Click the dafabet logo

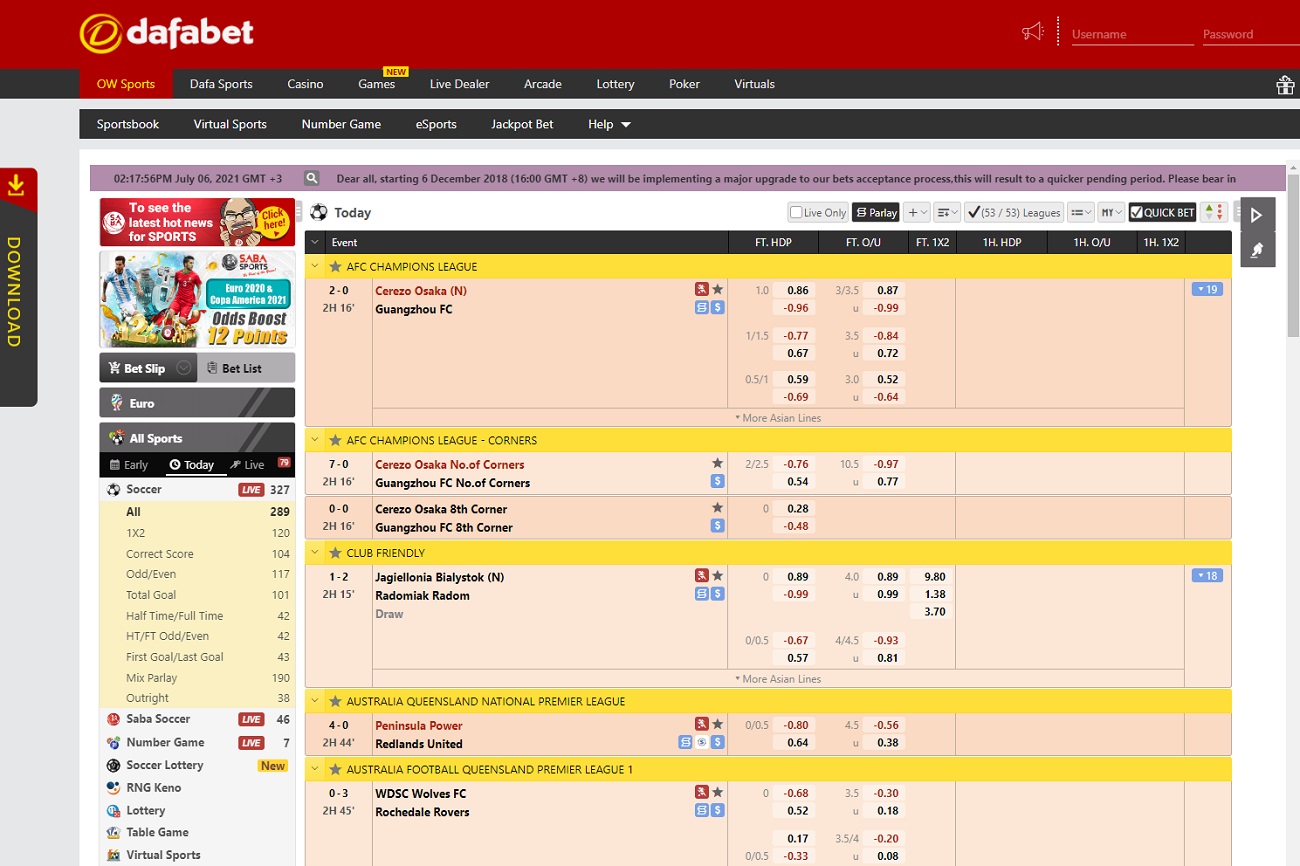(x=167, y=33)
